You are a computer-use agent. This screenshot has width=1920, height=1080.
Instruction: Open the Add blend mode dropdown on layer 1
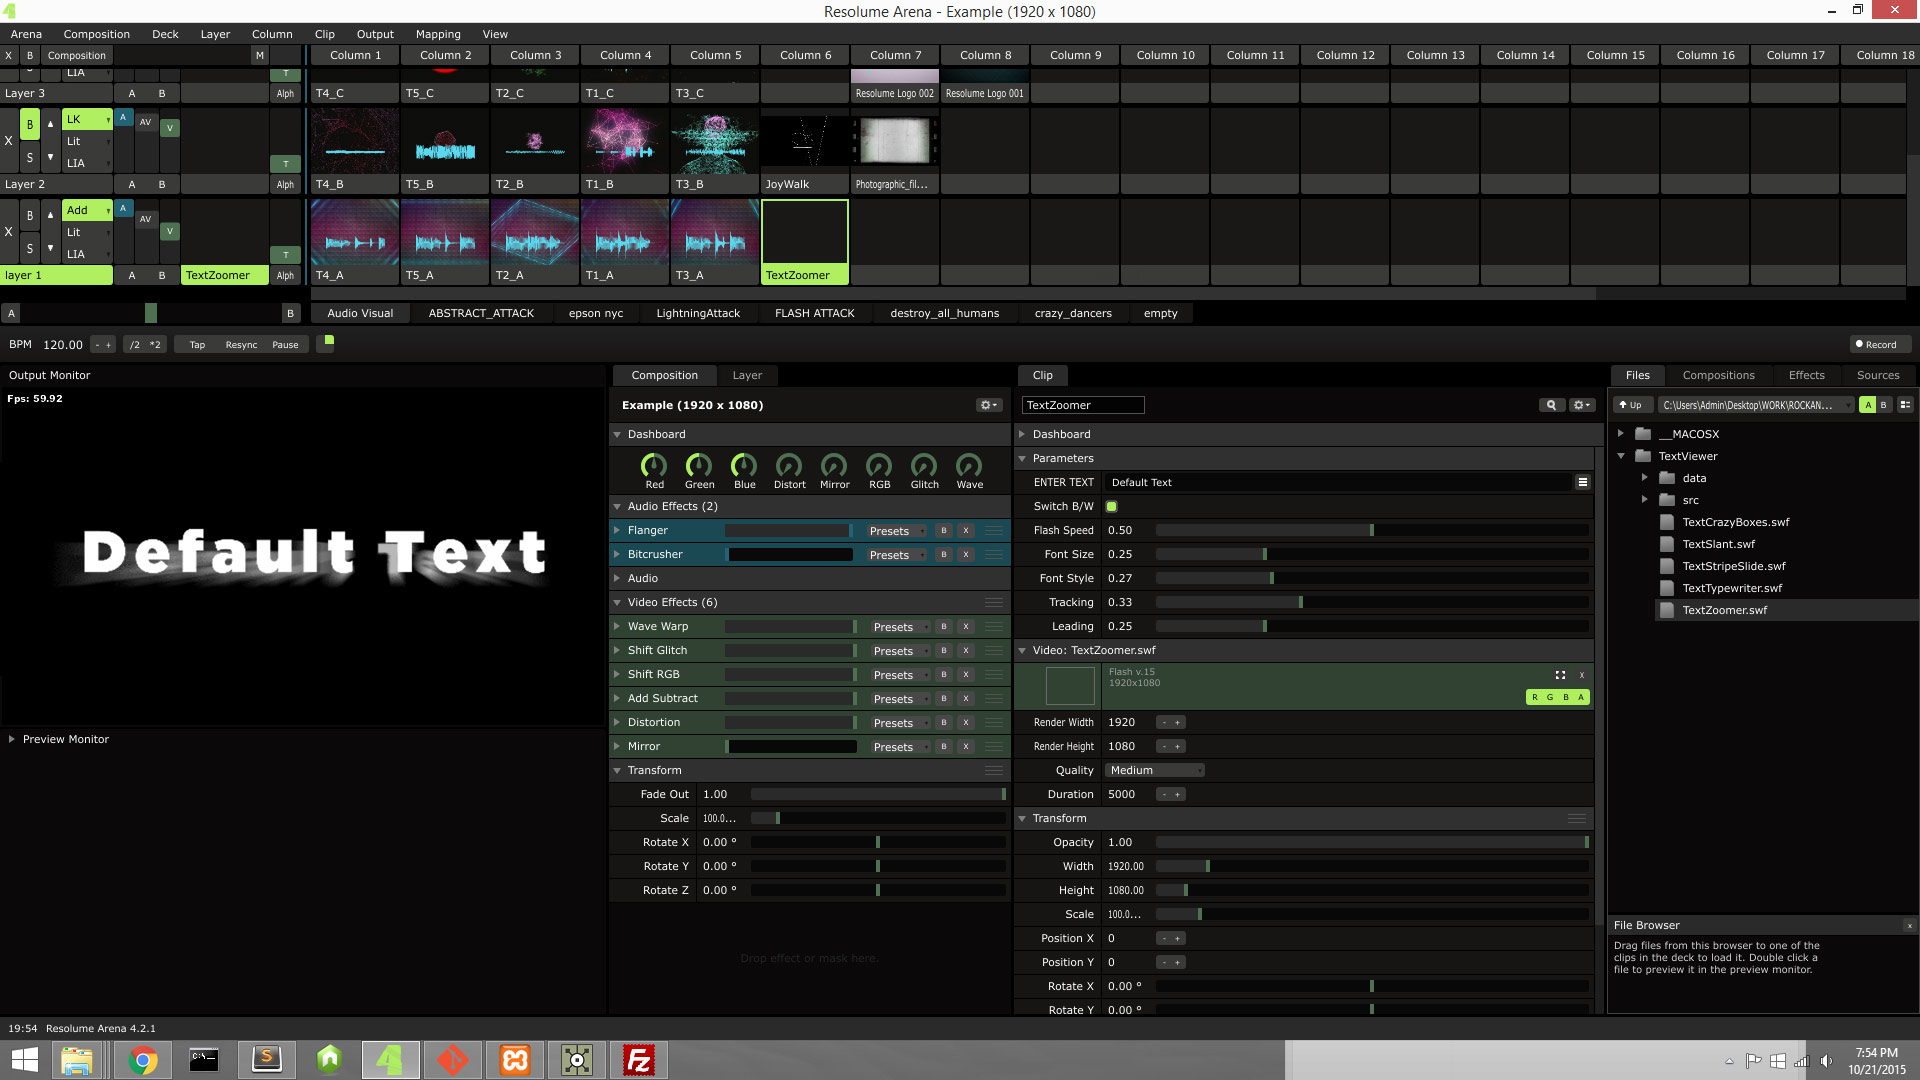[87, 210]
